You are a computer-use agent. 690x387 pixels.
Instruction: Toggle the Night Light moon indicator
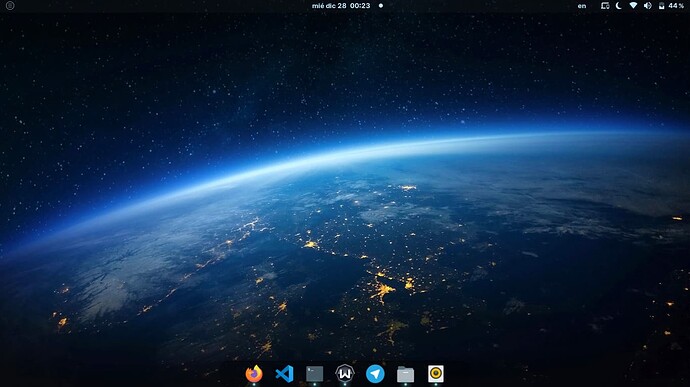[x=619, y=6]
